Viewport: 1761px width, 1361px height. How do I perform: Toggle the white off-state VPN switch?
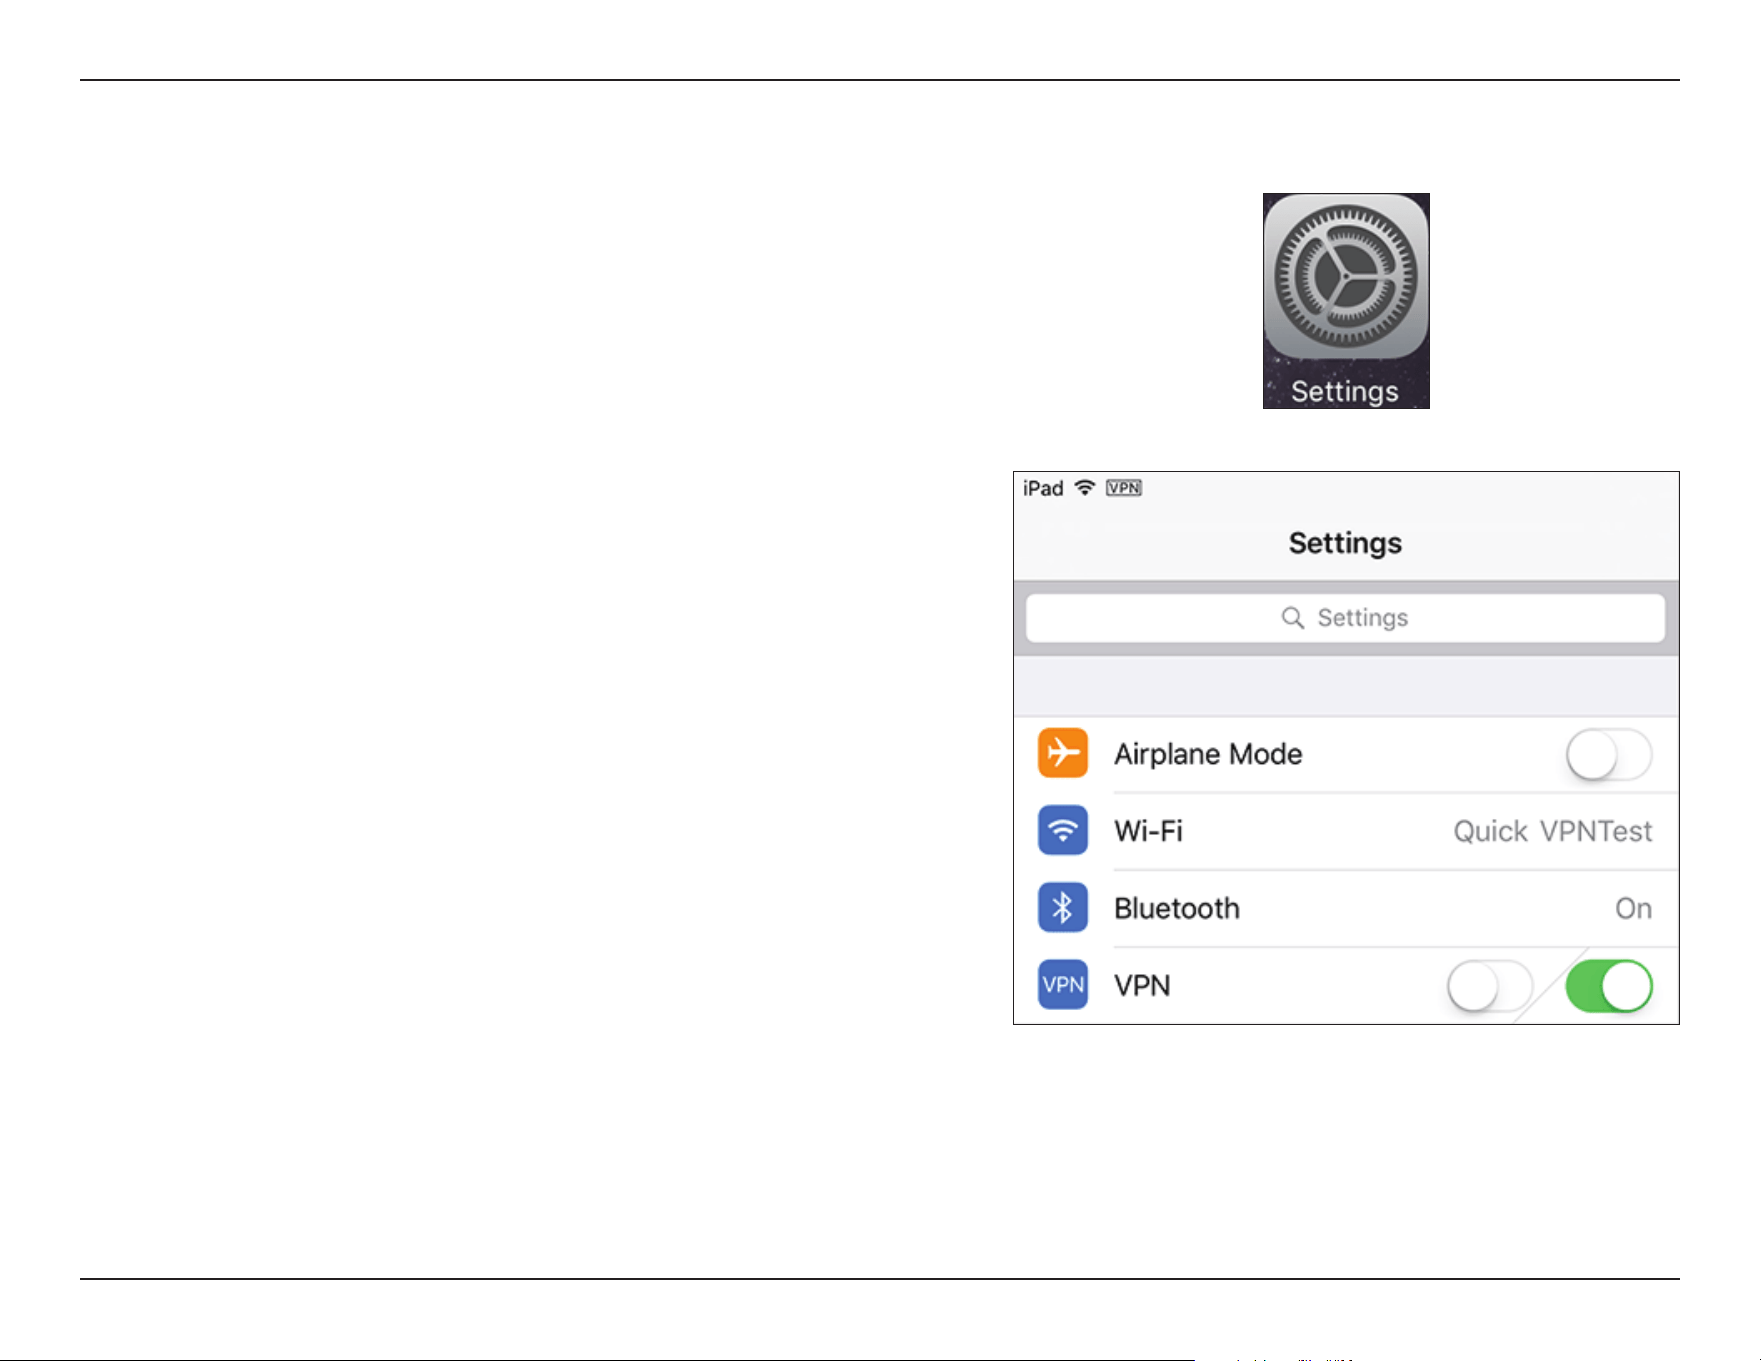1490,986
